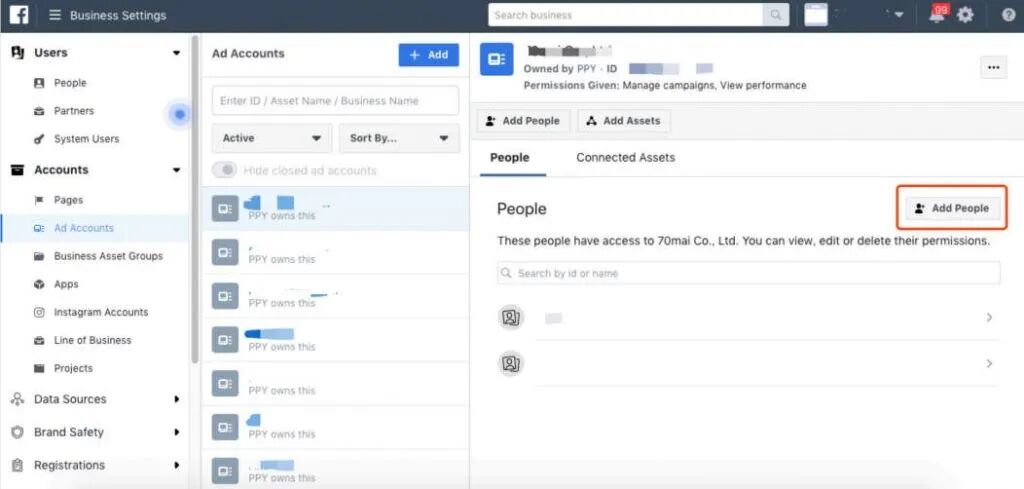The width and height of the screenshot is (1024, 489).
Task: Open Instagram Accounts in the sidebar
Action: pos(101,312)
